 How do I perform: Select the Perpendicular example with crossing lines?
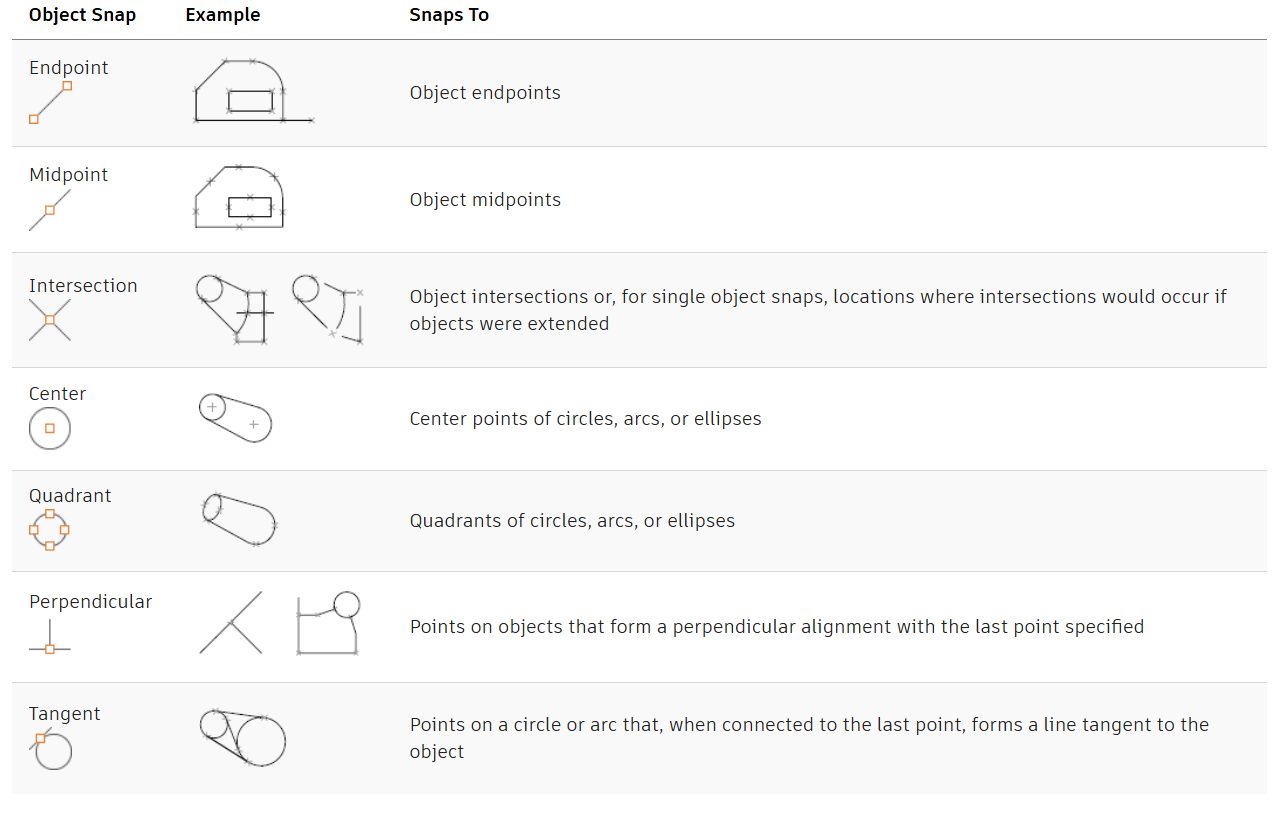tap(231, 622)
